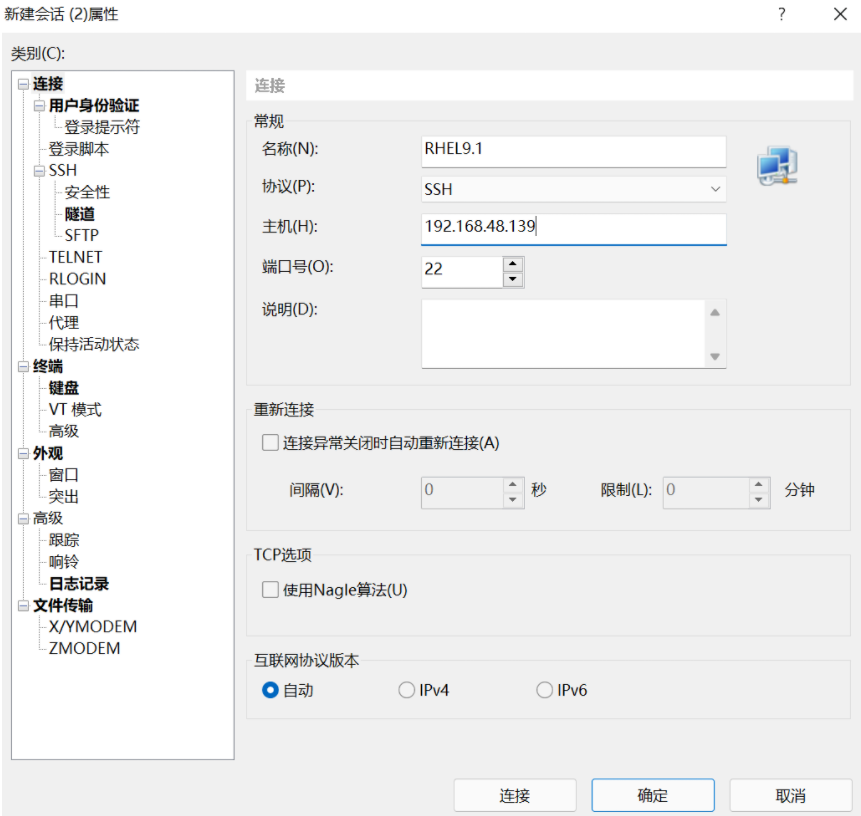Image resolution: width=861 pixels, height=816 pixels.
Task: Open the 跟踪 settings page
Action: (x=64, y=540)
